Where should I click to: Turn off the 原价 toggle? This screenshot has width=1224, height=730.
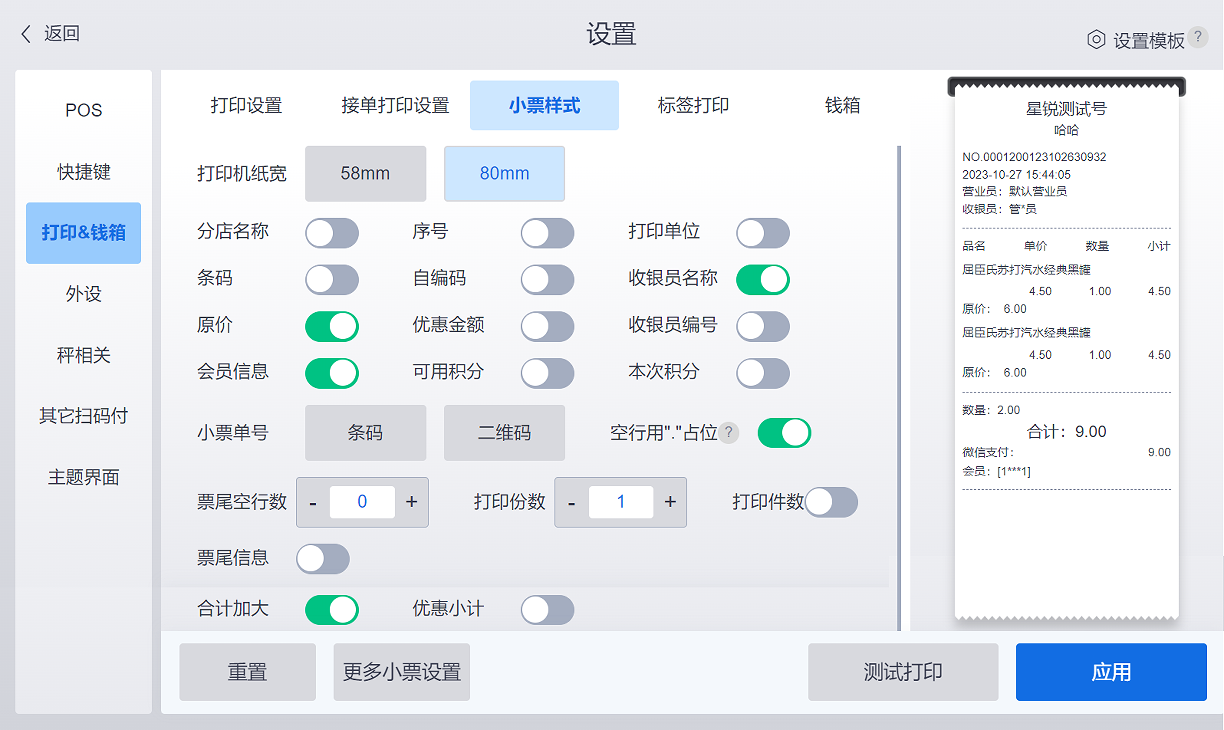pyautogui.click(x=332, y=326)
